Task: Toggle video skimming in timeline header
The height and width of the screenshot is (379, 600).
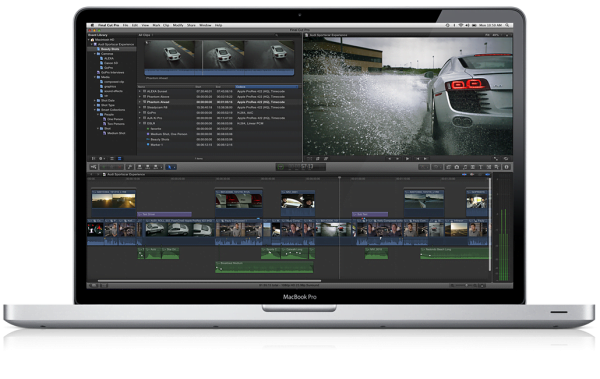Action: [464, 175]
